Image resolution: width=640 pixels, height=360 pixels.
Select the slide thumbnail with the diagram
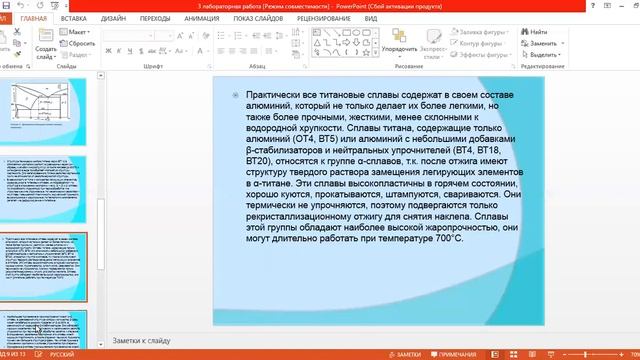pyautogui.click(x=43, y=112)
